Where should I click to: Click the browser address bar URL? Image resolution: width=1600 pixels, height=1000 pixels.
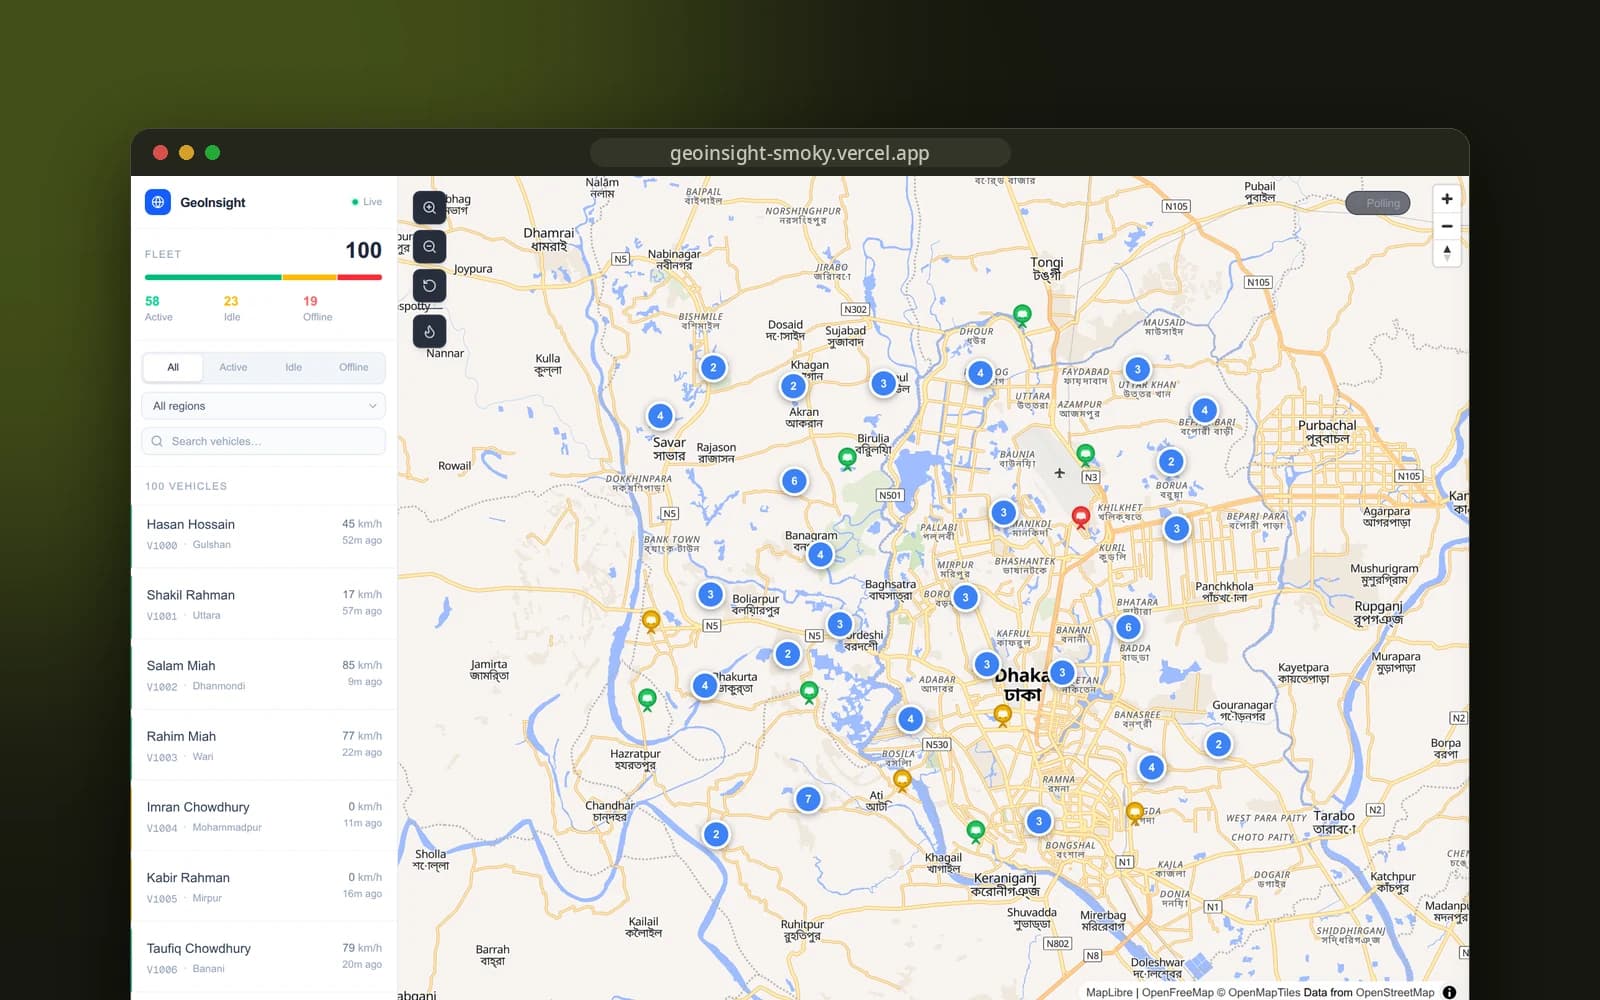pos(799,153)
